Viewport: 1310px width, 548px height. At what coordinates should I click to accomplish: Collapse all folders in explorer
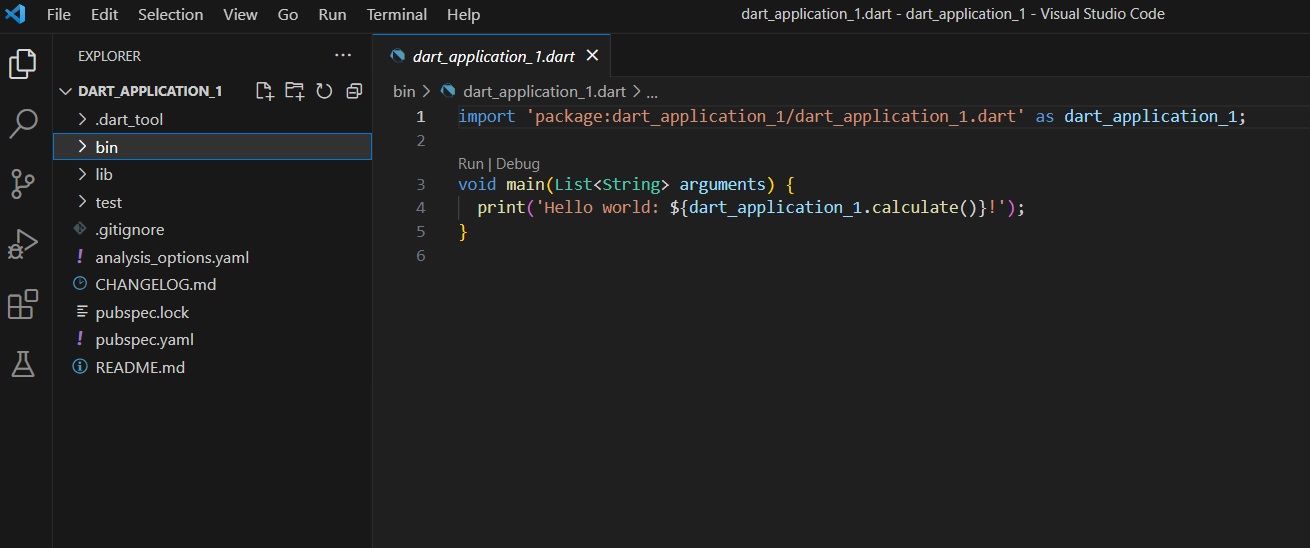click(x=354, y=91)
